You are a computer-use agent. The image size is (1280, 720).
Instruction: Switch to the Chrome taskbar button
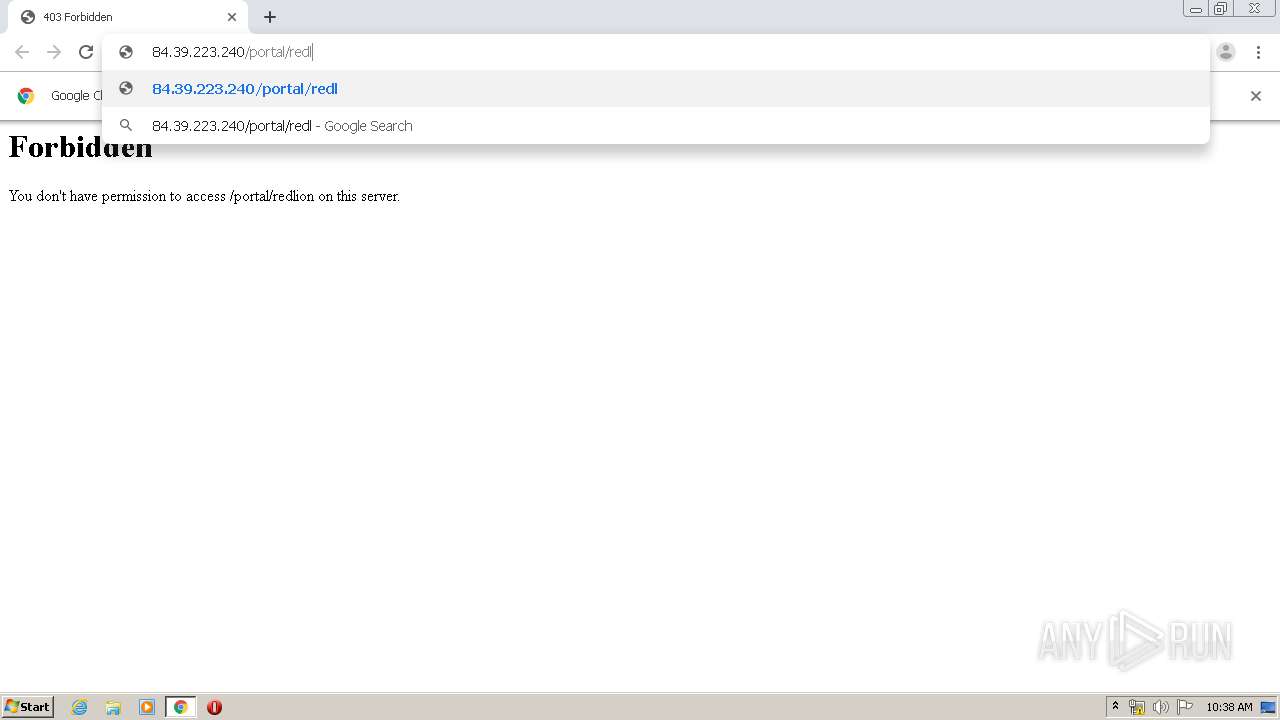(180, 707)
